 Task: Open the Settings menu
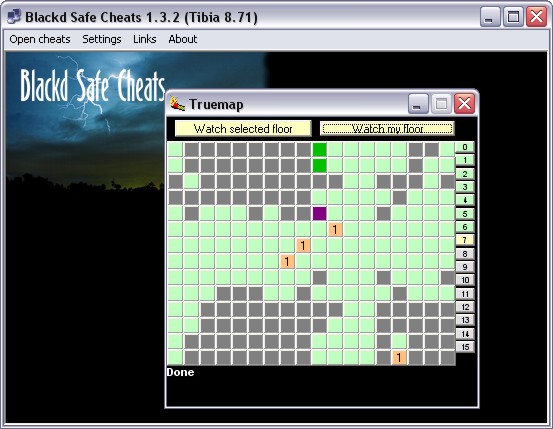tap(102, 39)
